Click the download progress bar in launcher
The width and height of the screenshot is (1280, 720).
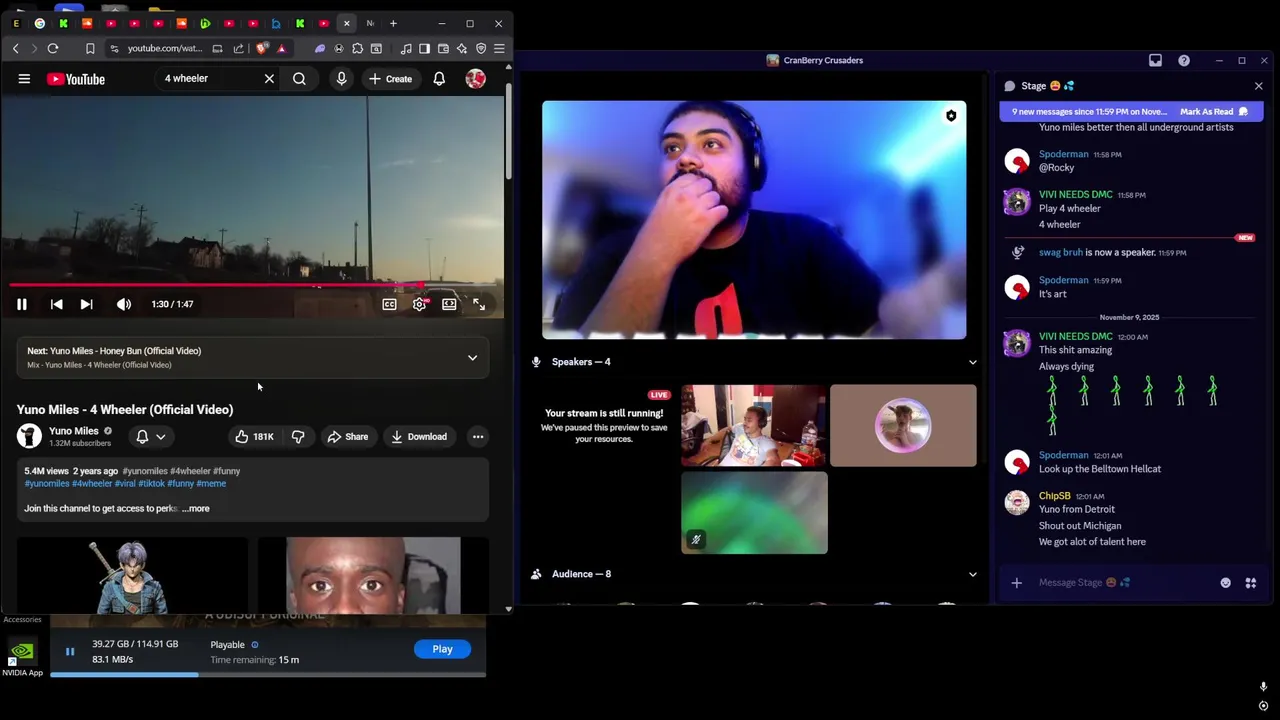tap(268, 675)
